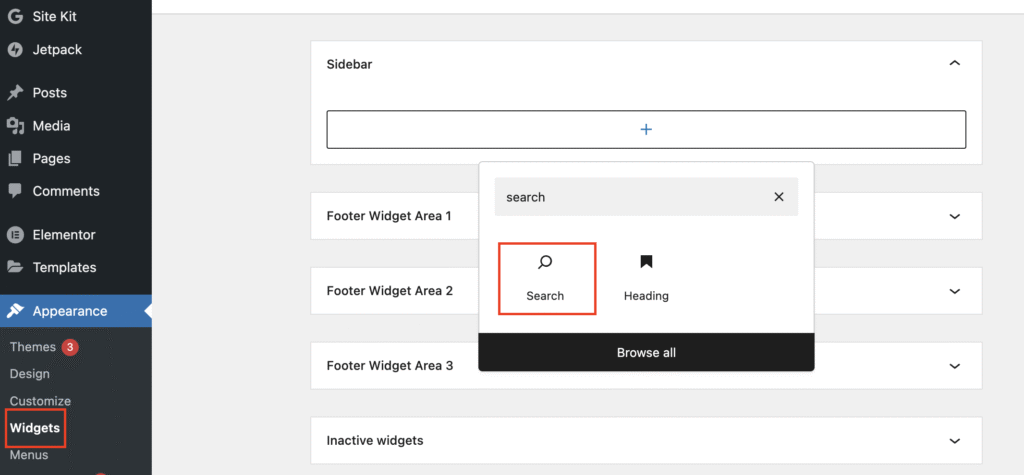Select the Search block magnifier icon
This screenshot has height=475, width=1024.
(x=545, y=263)
